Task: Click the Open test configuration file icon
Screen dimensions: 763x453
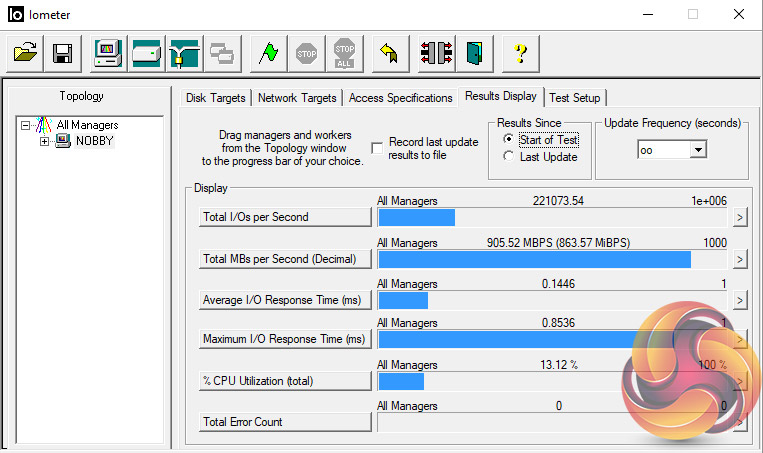Action: pyautogui.click(x=27, y=53)
